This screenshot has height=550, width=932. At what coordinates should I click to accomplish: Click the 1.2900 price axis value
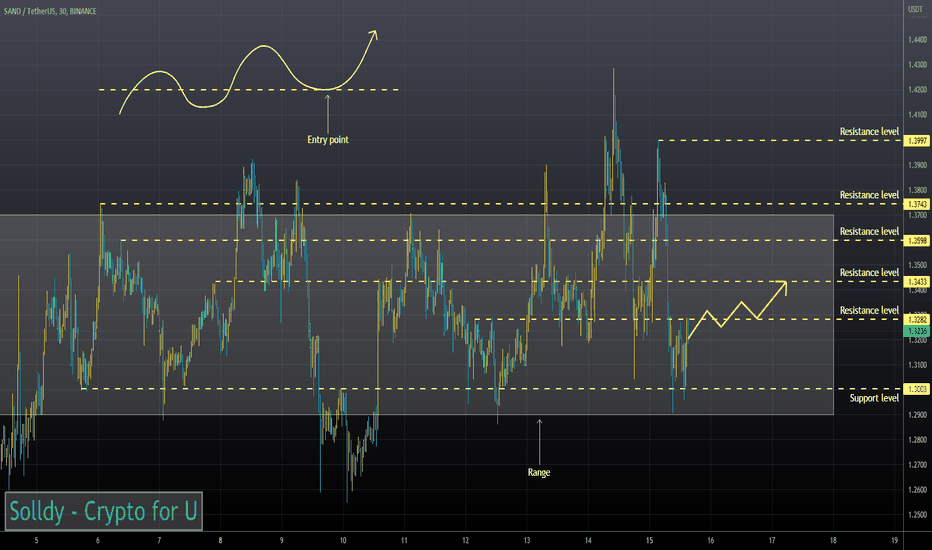tap(918, 415)
